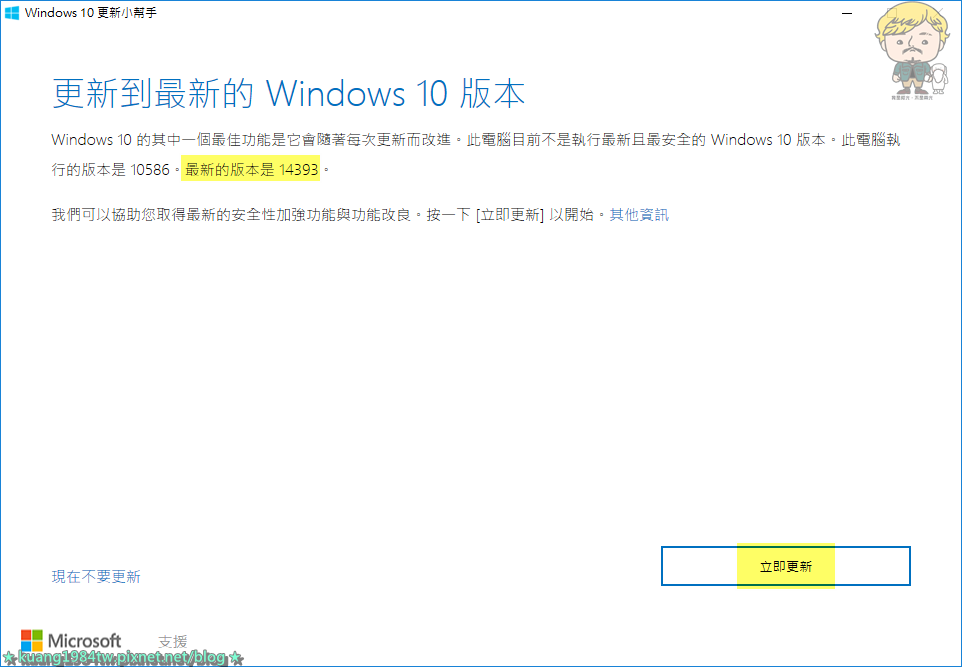Viewport: 962px width, 667px height.
Task: Open the 支援 support link
Action: pyautogui.click(x=172, y=641)
